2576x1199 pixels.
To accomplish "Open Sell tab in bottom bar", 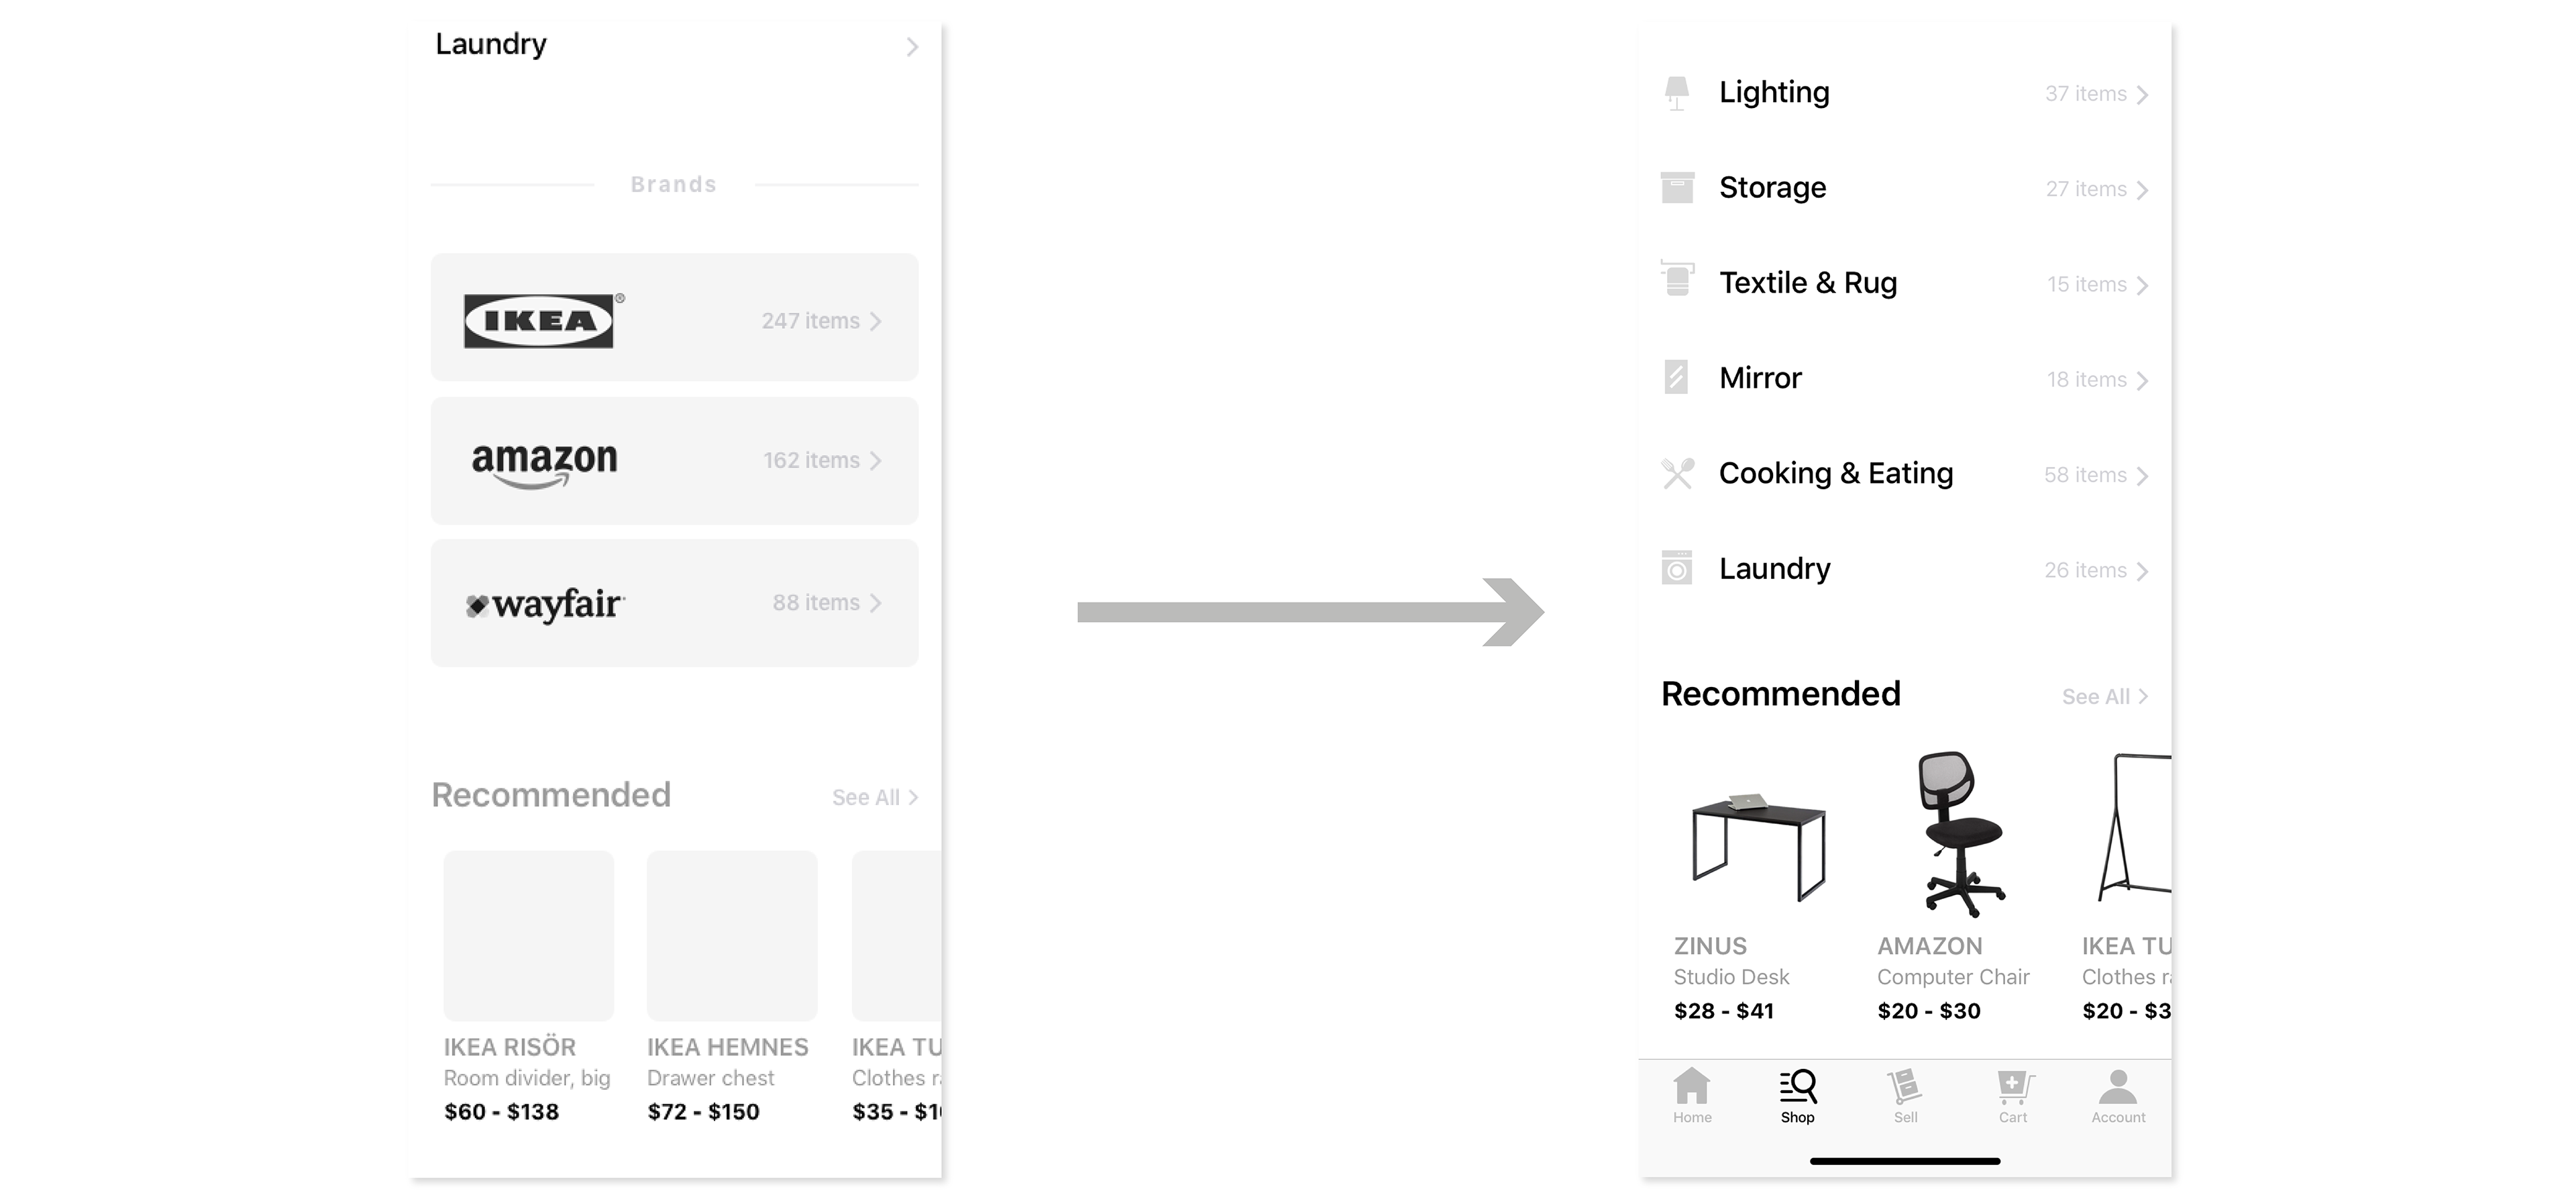I will [x=1905, y=1095].
